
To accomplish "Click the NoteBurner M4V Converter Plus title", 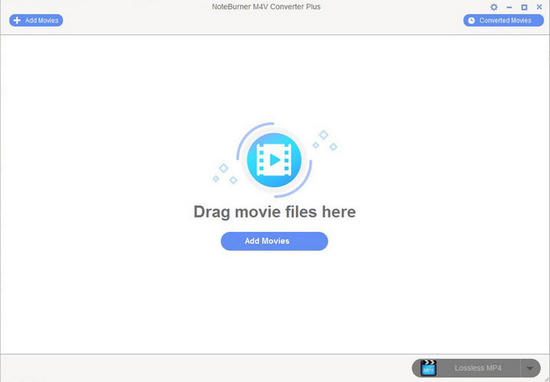I will pos(266,7).
